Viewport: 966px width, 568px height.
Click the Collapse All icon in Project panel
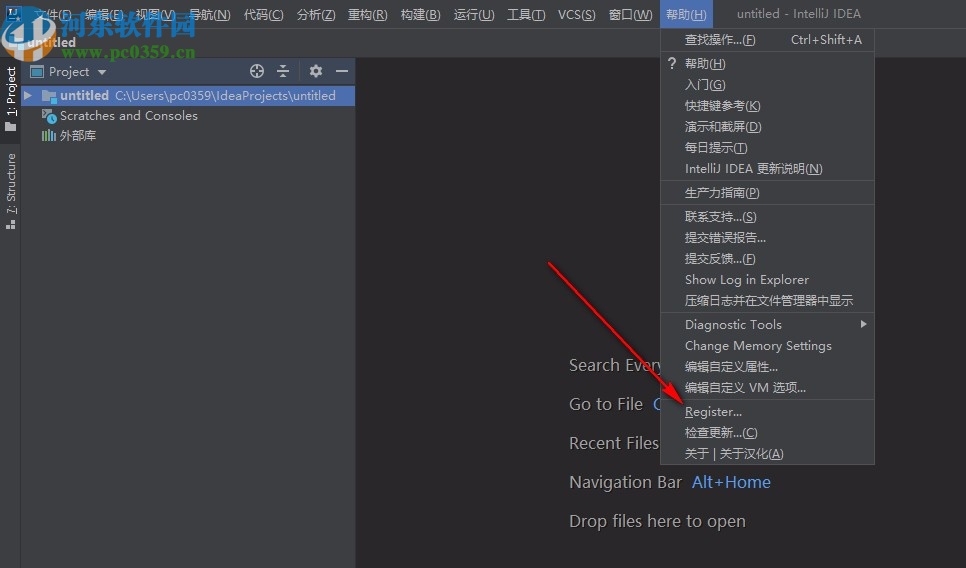tap(283, 71)
